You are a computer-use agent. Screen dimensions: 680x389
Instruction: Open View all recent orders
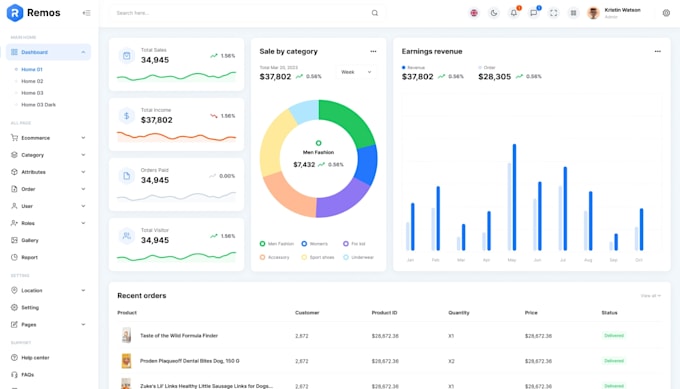[x=651, y=296]
